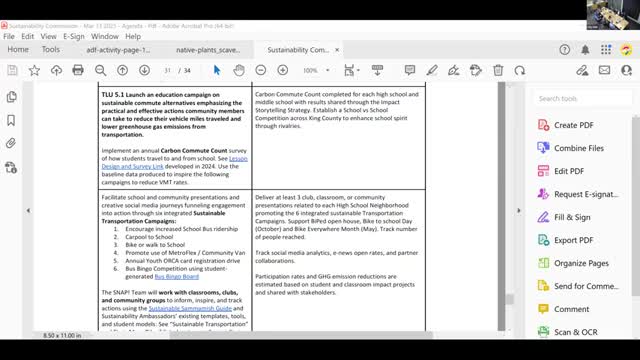
Task: Collapse the right tools pane arrow
Action: point(519,211)
